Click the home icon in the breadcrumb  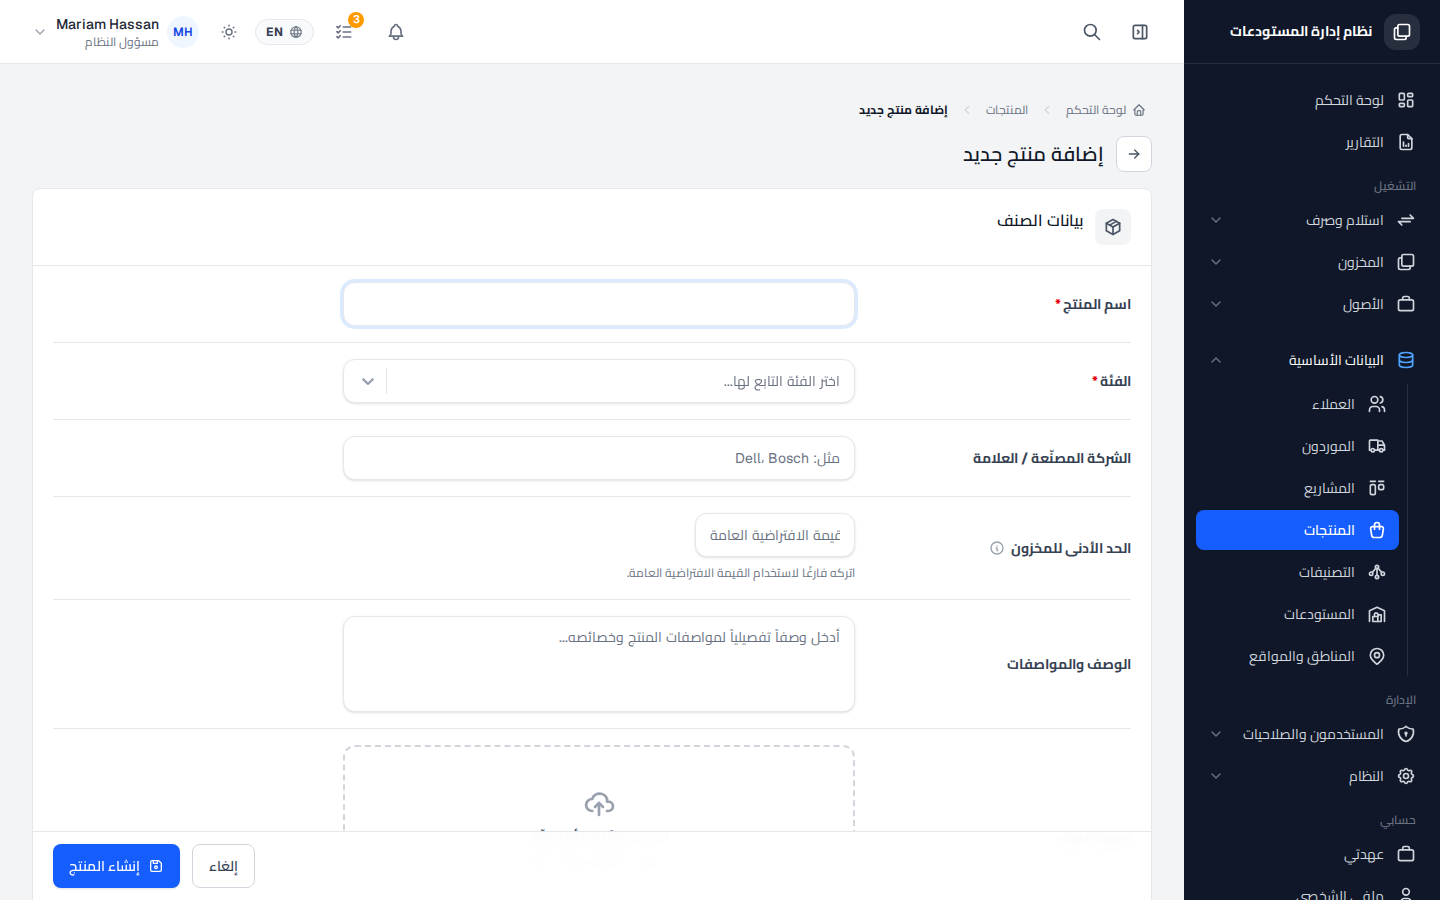(x=1139, y=110)
